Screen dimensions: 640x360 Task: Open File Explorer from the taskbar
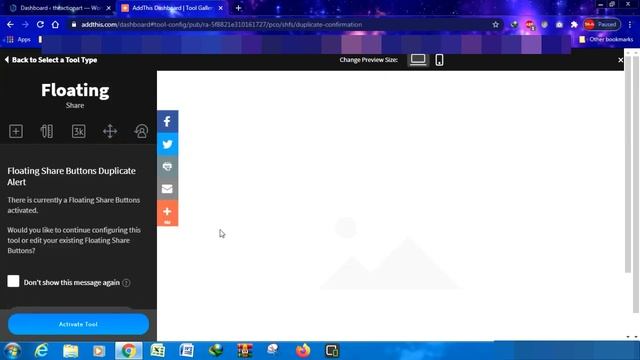(71, 351)
